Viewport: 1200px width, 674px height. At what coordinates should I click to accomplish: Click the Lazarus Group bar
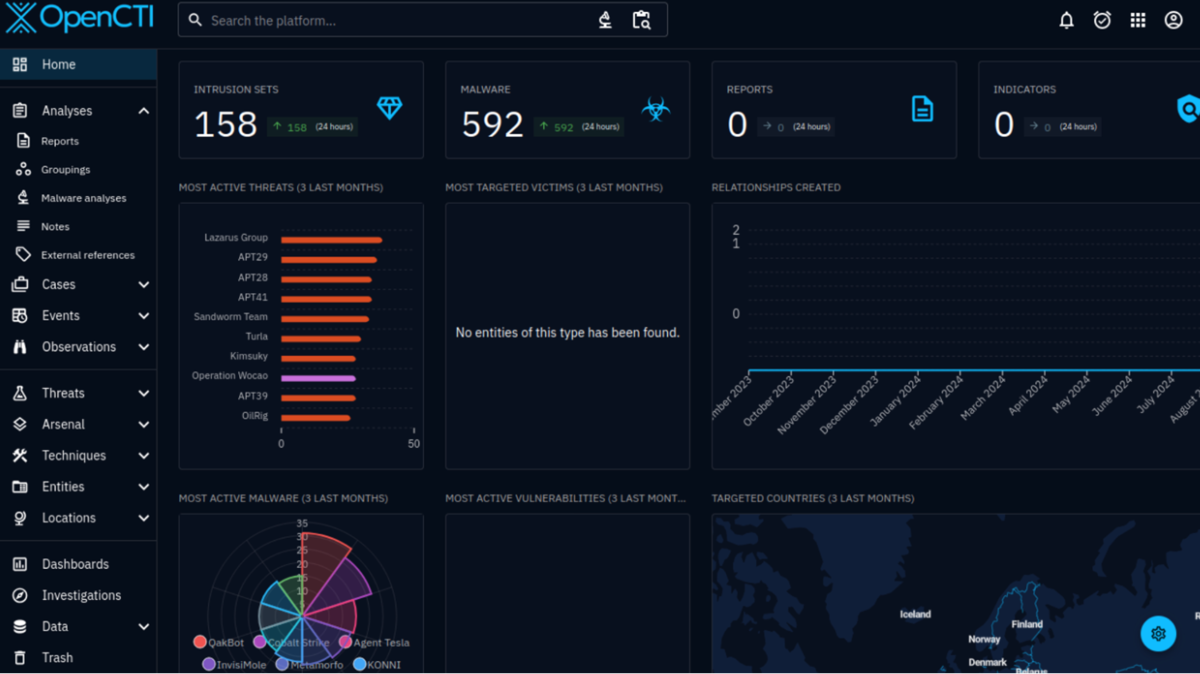point(331,240)
